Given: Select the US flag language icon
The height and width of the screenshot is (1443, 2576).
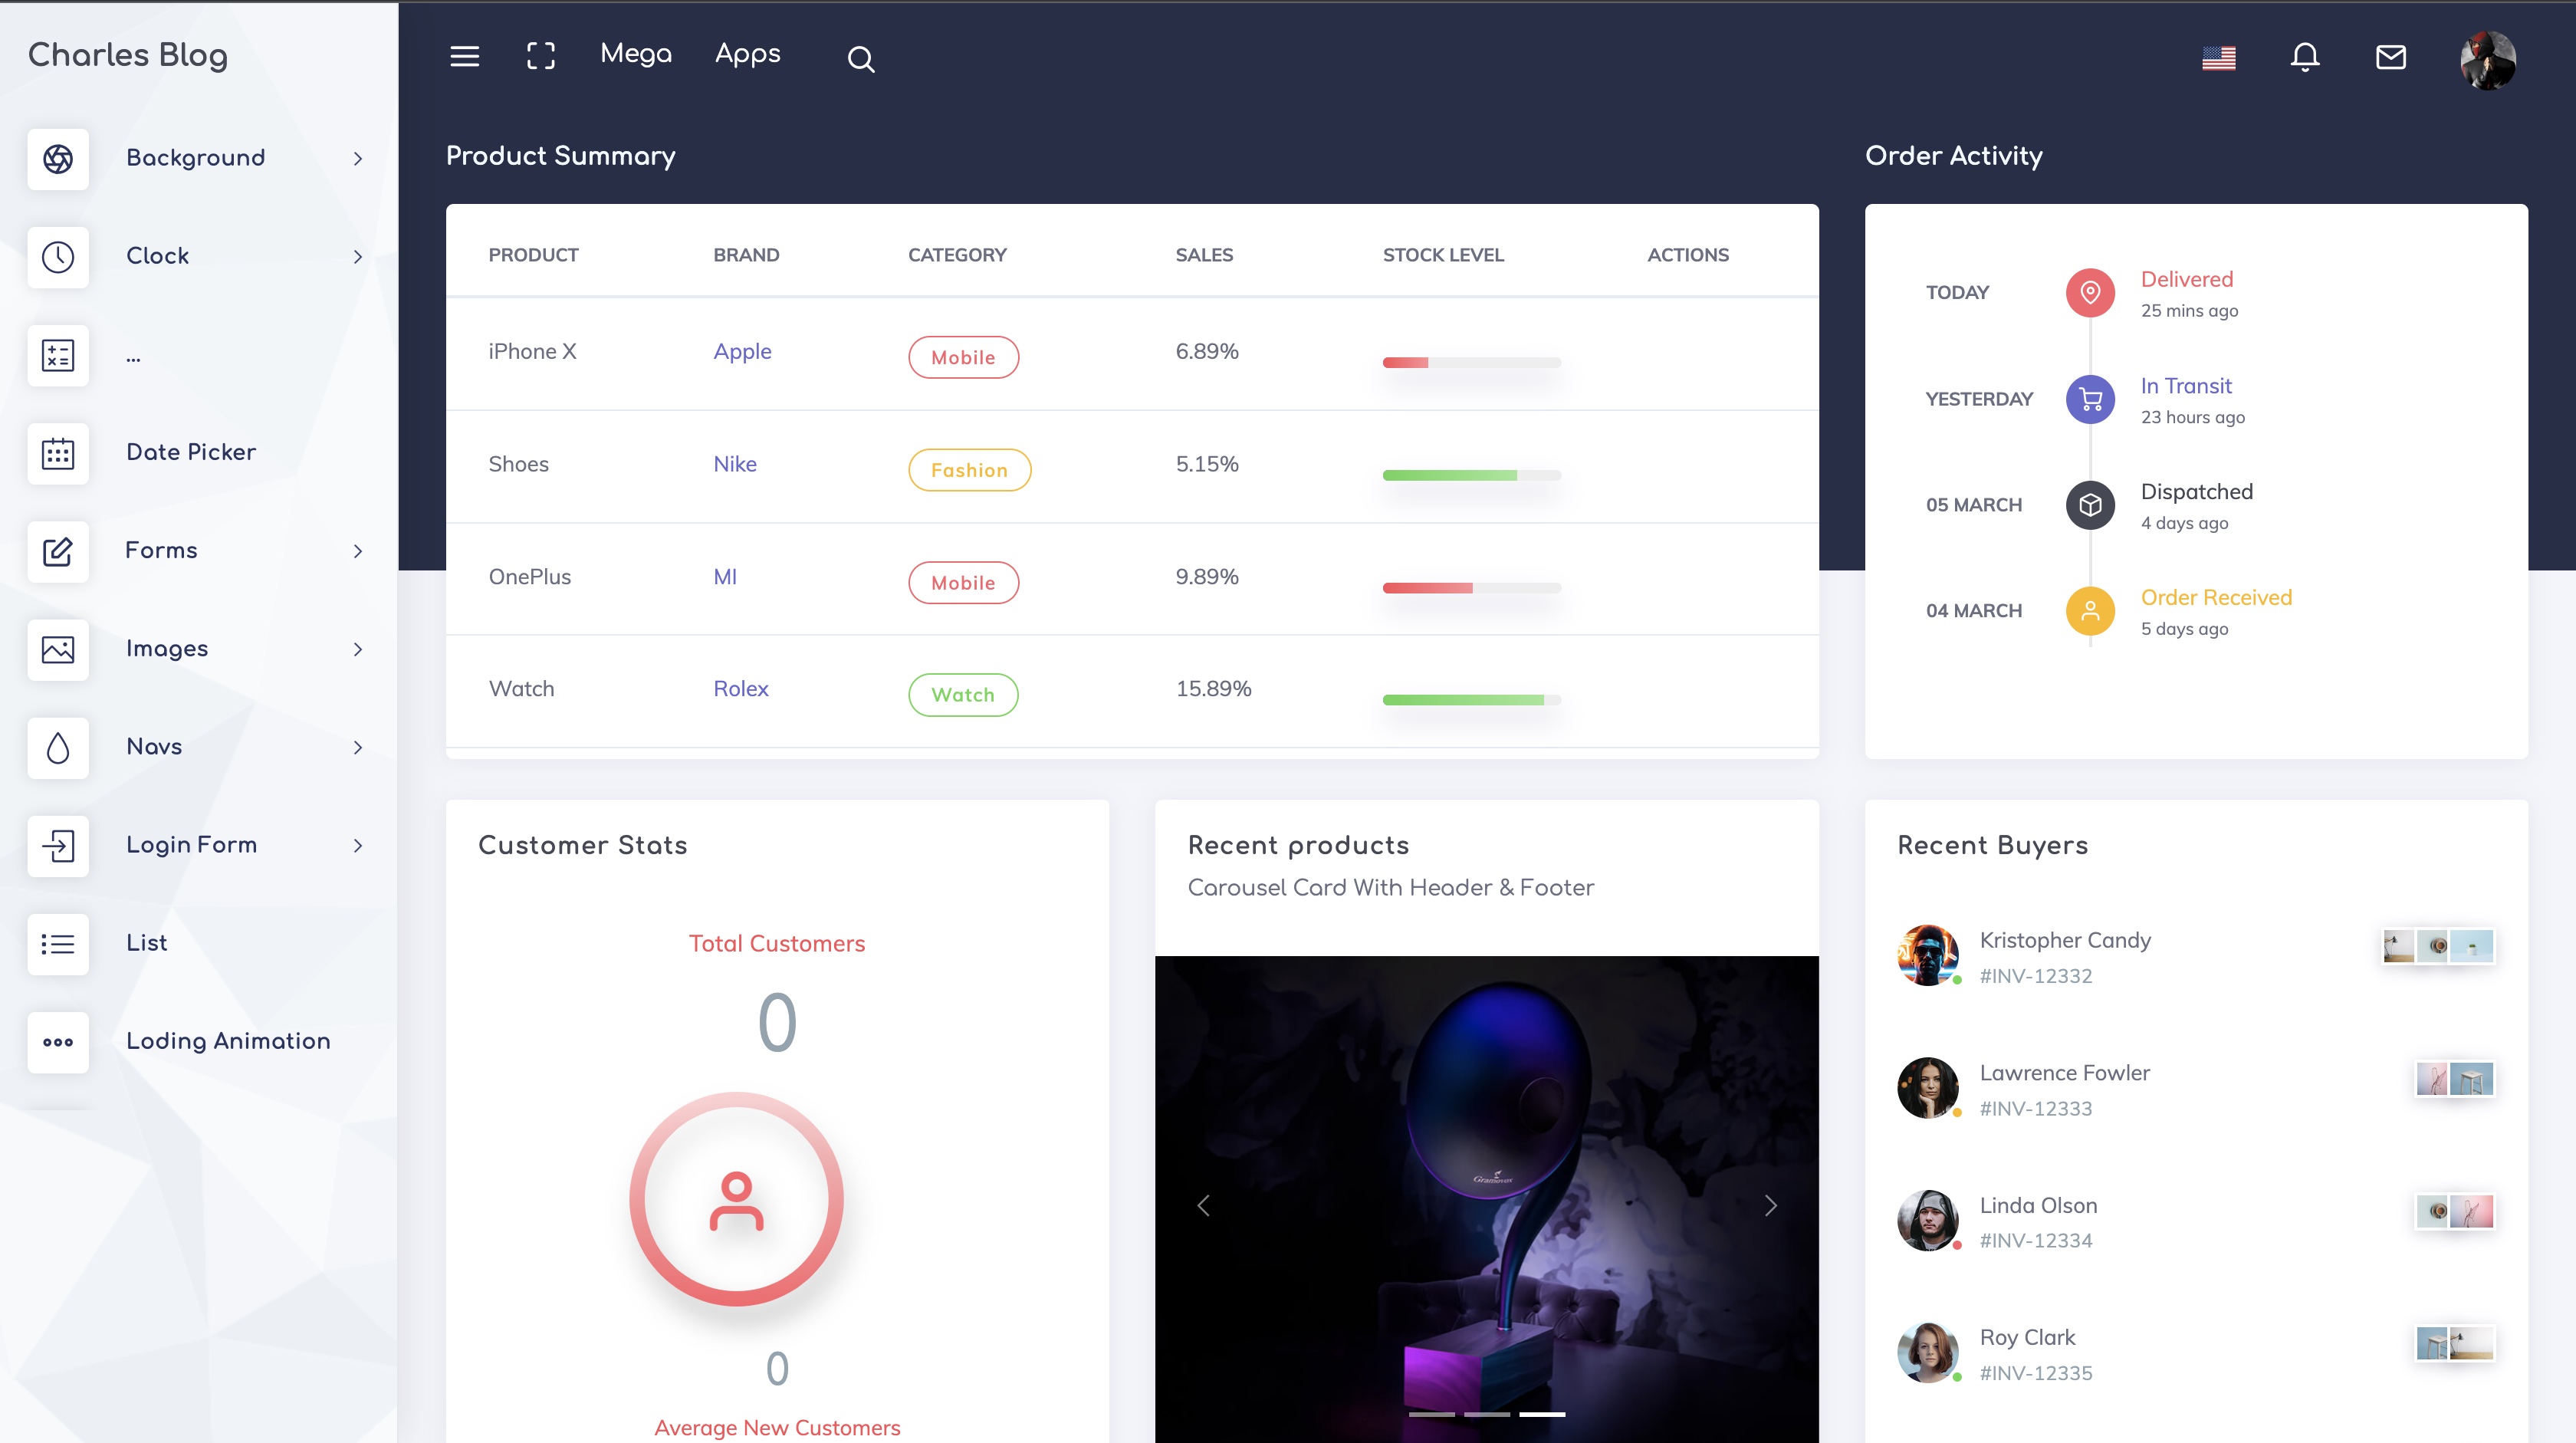Looking at the screenshot, I should (2218, 58).
